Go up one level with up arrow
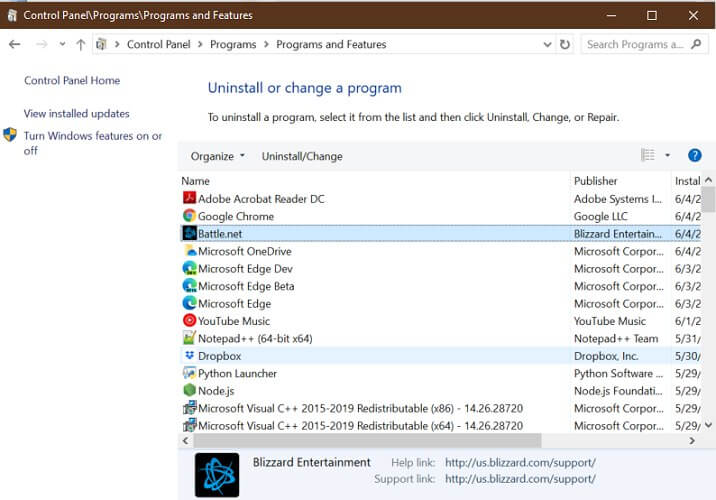 click(81, 44)
